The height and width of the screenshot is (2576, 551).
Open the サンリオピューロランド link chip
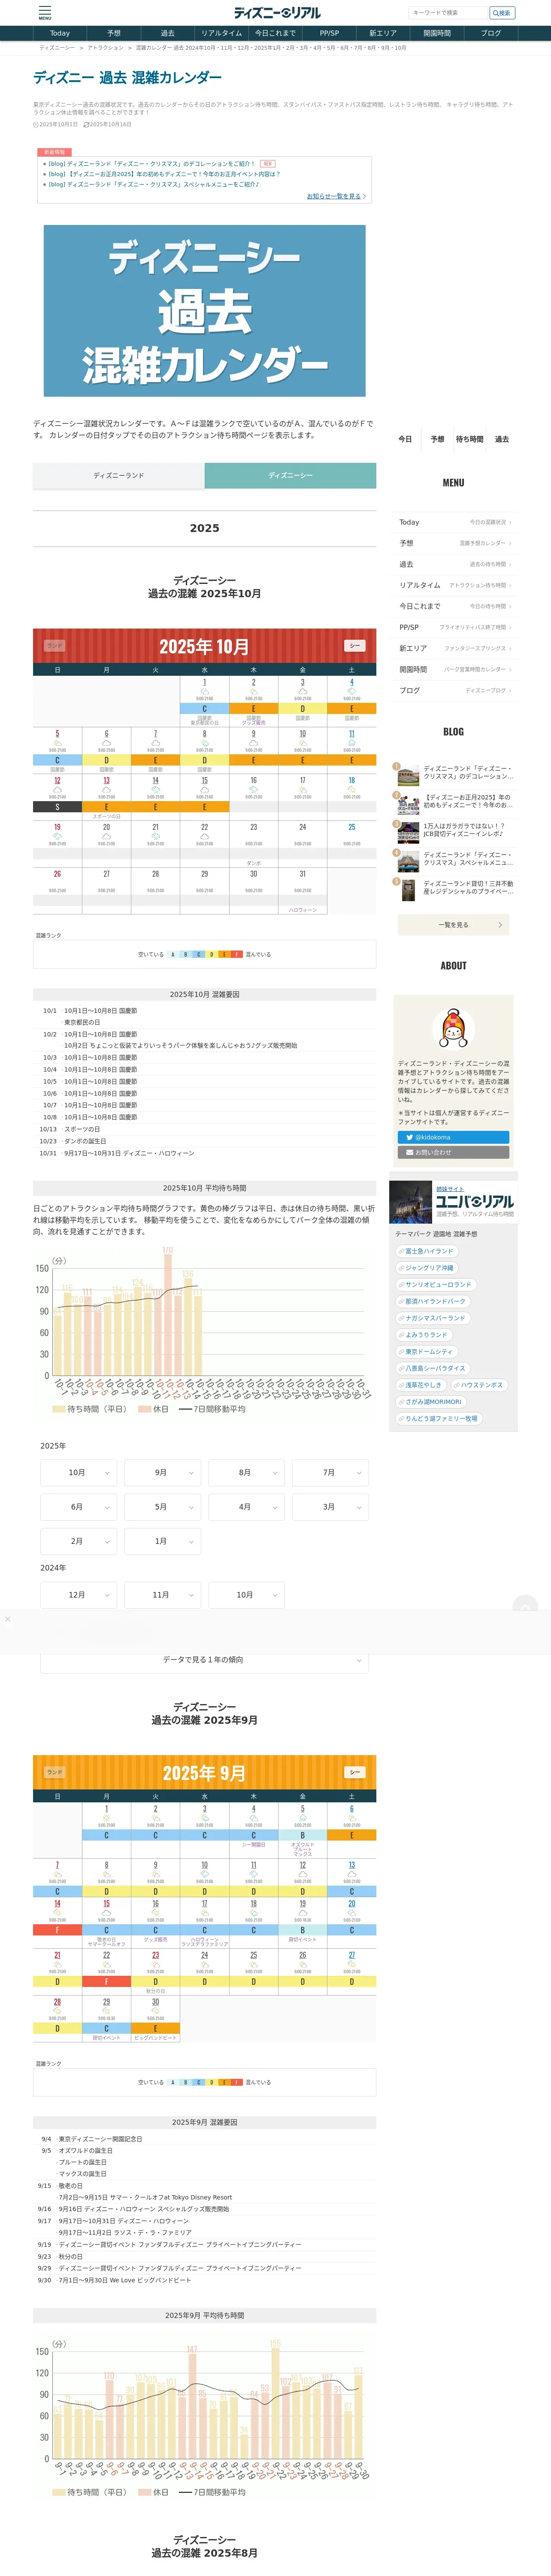(x=435, y=1285)
